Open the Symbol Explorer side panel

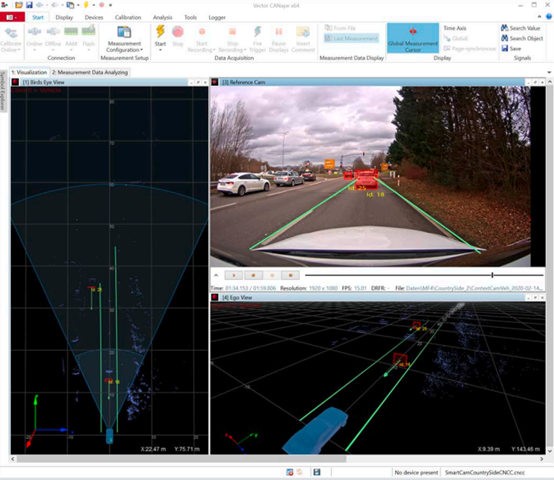tap(3, 90)
